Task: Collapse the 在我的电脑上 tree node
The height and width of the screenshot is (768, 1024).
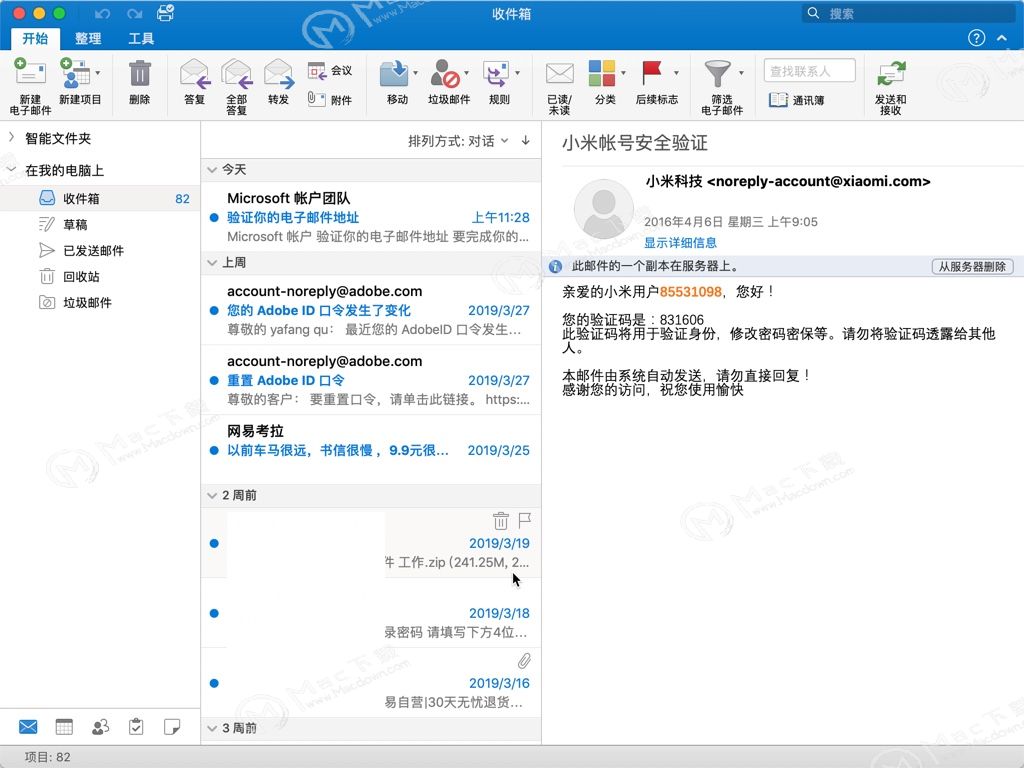Action: coord(11,170)
